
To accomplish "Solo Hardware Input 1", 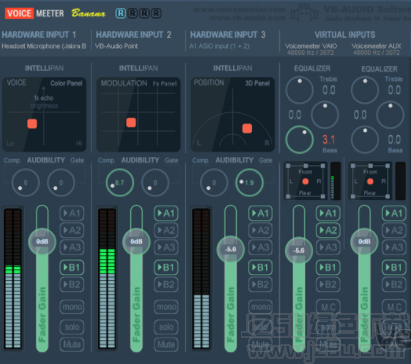I will (x=72, y=327).
